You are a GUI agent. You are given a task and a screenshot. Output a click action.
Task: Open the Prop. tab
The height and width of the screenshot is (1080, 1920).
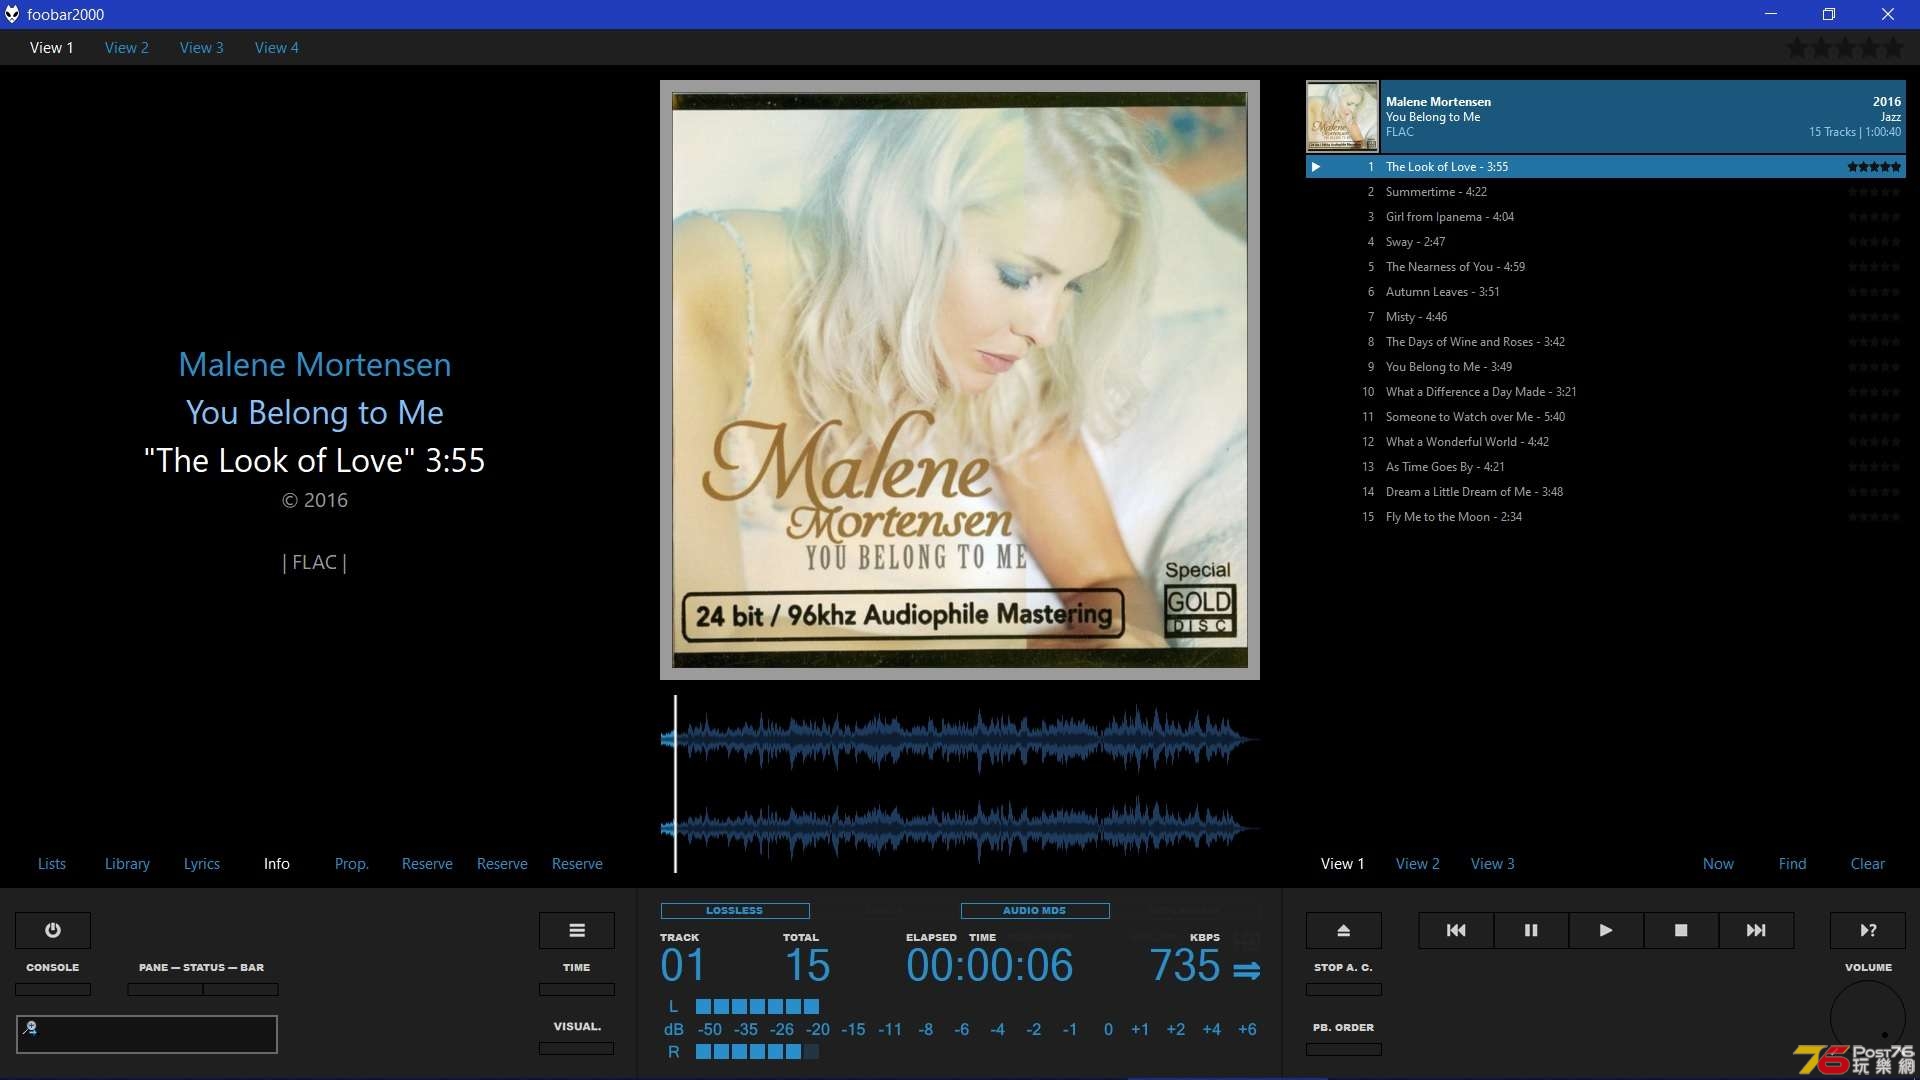[352, 864]
